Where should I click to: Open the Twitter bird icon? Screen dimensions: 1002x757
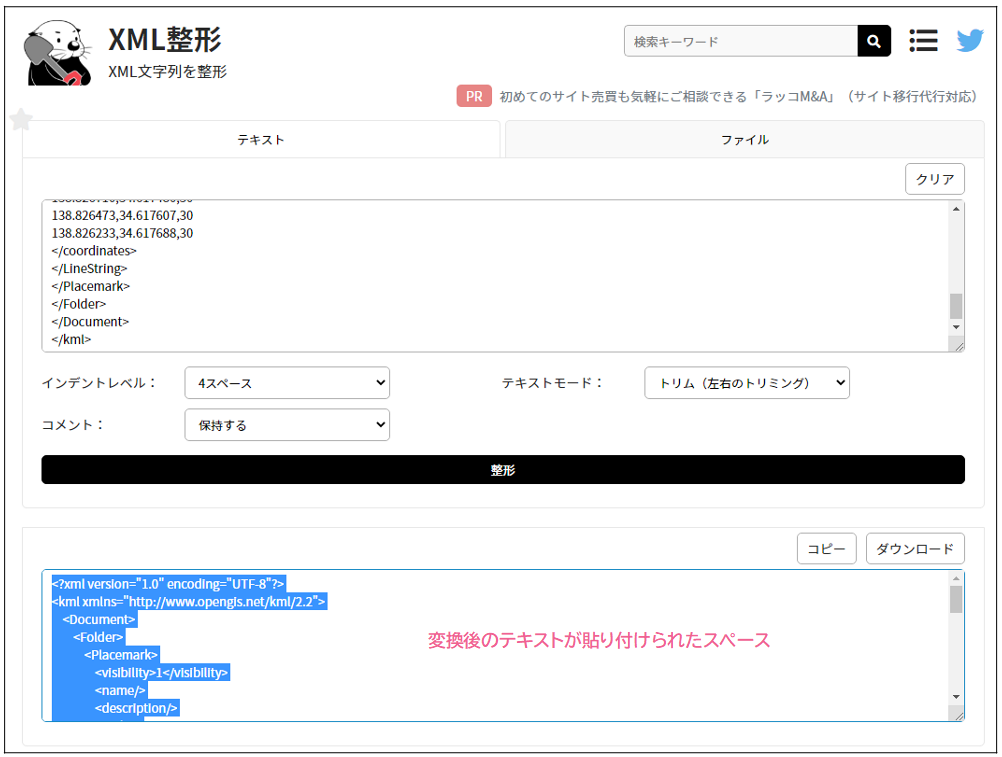969,41
